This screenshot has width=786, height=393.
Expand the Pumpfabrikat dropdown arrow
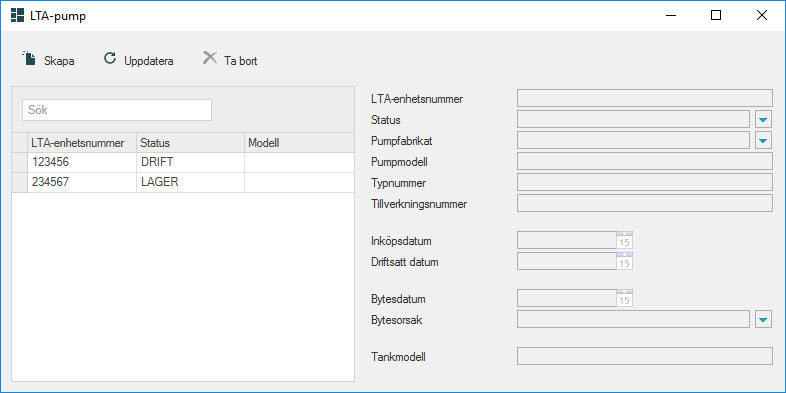click(763, 141)
